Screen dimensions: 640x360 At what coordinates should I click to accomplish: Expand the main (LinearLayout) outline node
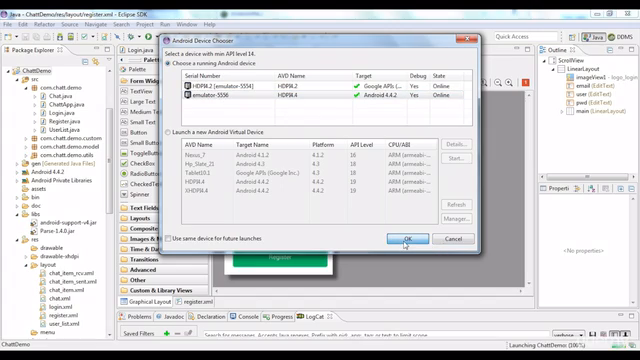click(x=562, y=111)
